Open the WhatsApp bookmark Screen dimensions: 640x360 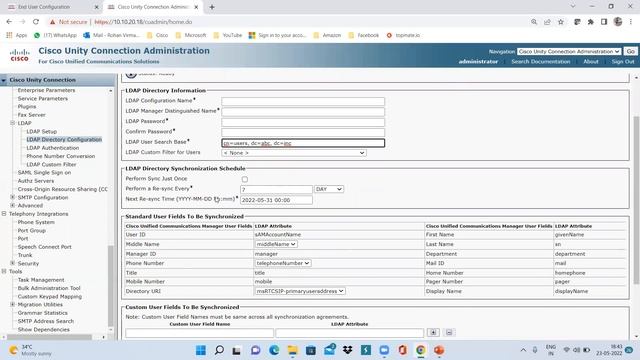[56, 36]
